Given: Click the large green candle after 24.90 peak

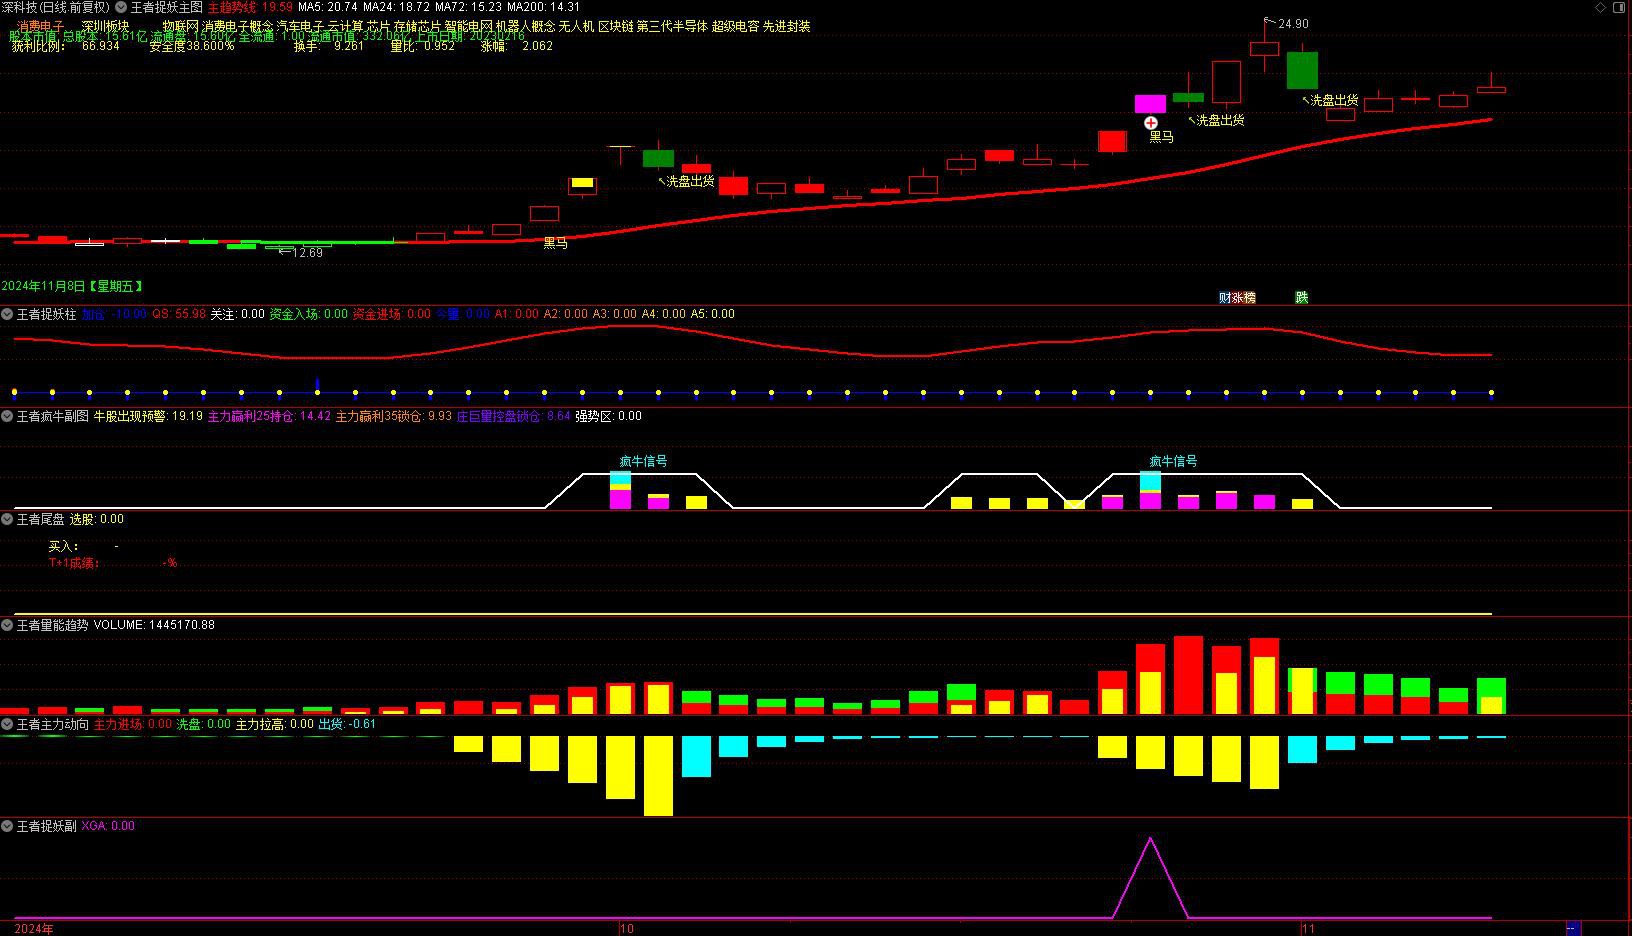Looking at the screenshot, I should pyautogui.click(x=1302, y=70).
